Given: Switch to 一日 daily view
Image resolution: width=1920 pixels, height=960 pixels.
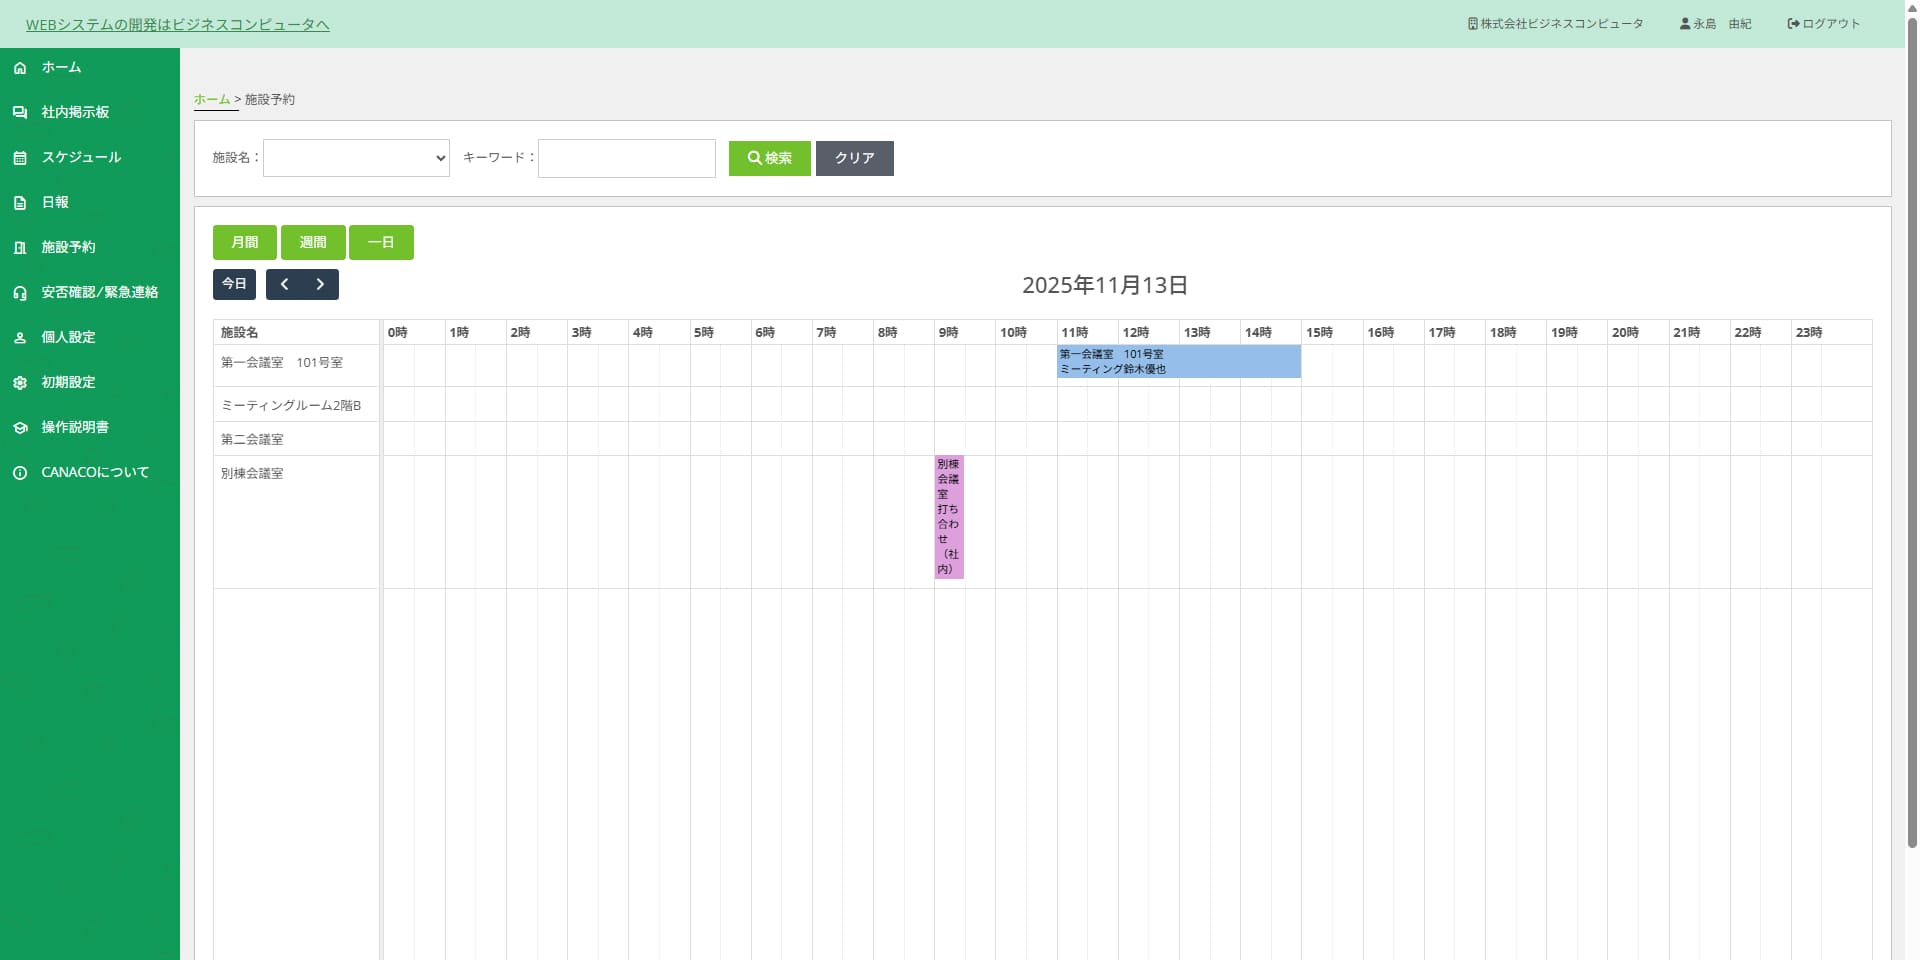Looking at the screenshot, I should (381, 242).
